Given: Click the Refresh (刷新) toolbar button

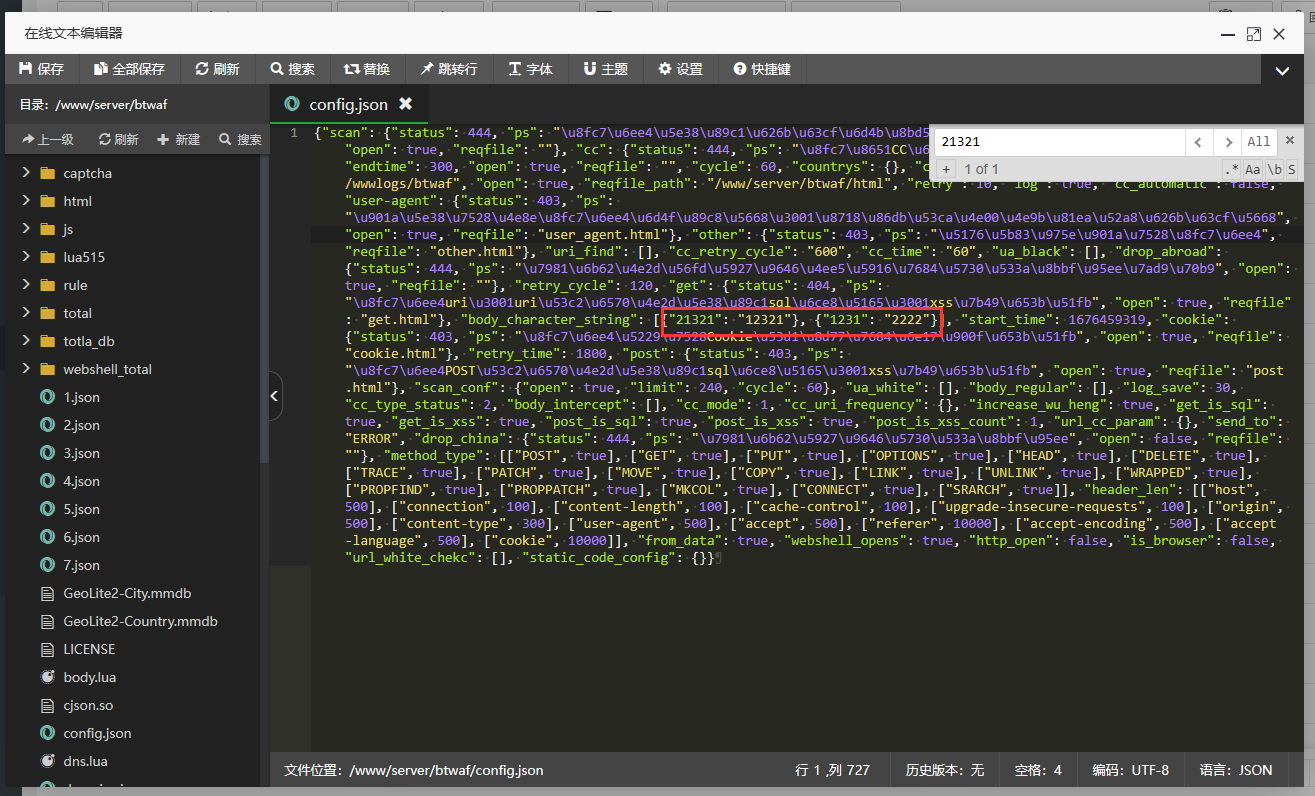Looking at the screenshot, I should [x=217, y=69].
